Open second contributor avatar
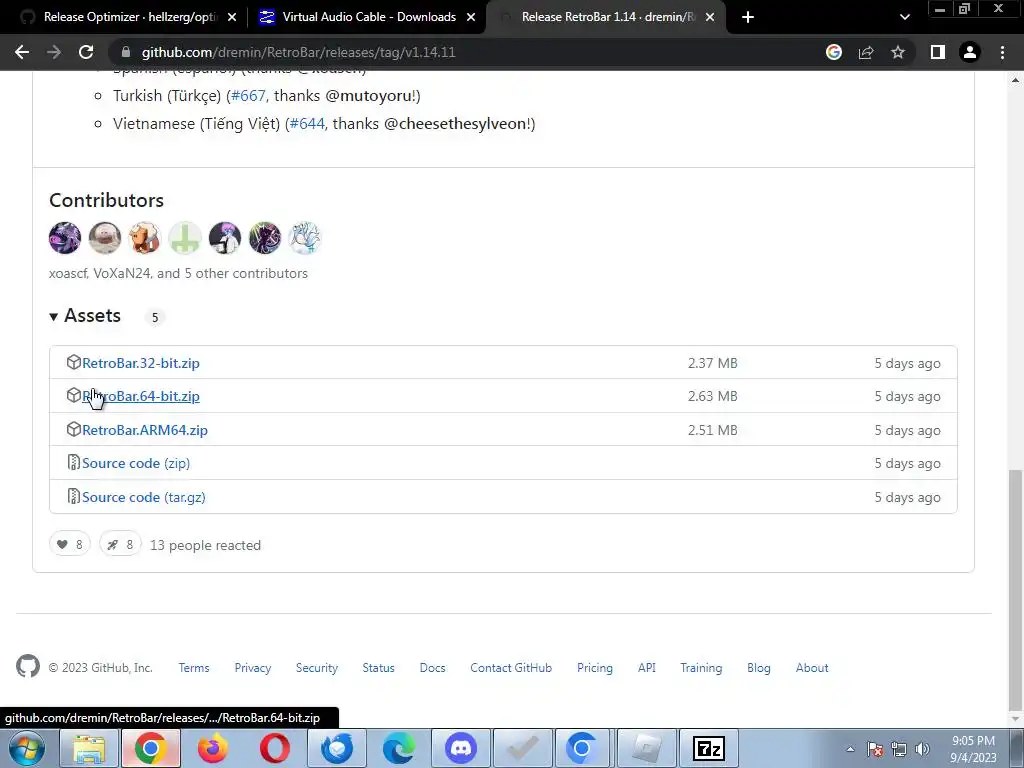Image resolution: width=1024 pixels, height=768 pixels. click(104, 238)
